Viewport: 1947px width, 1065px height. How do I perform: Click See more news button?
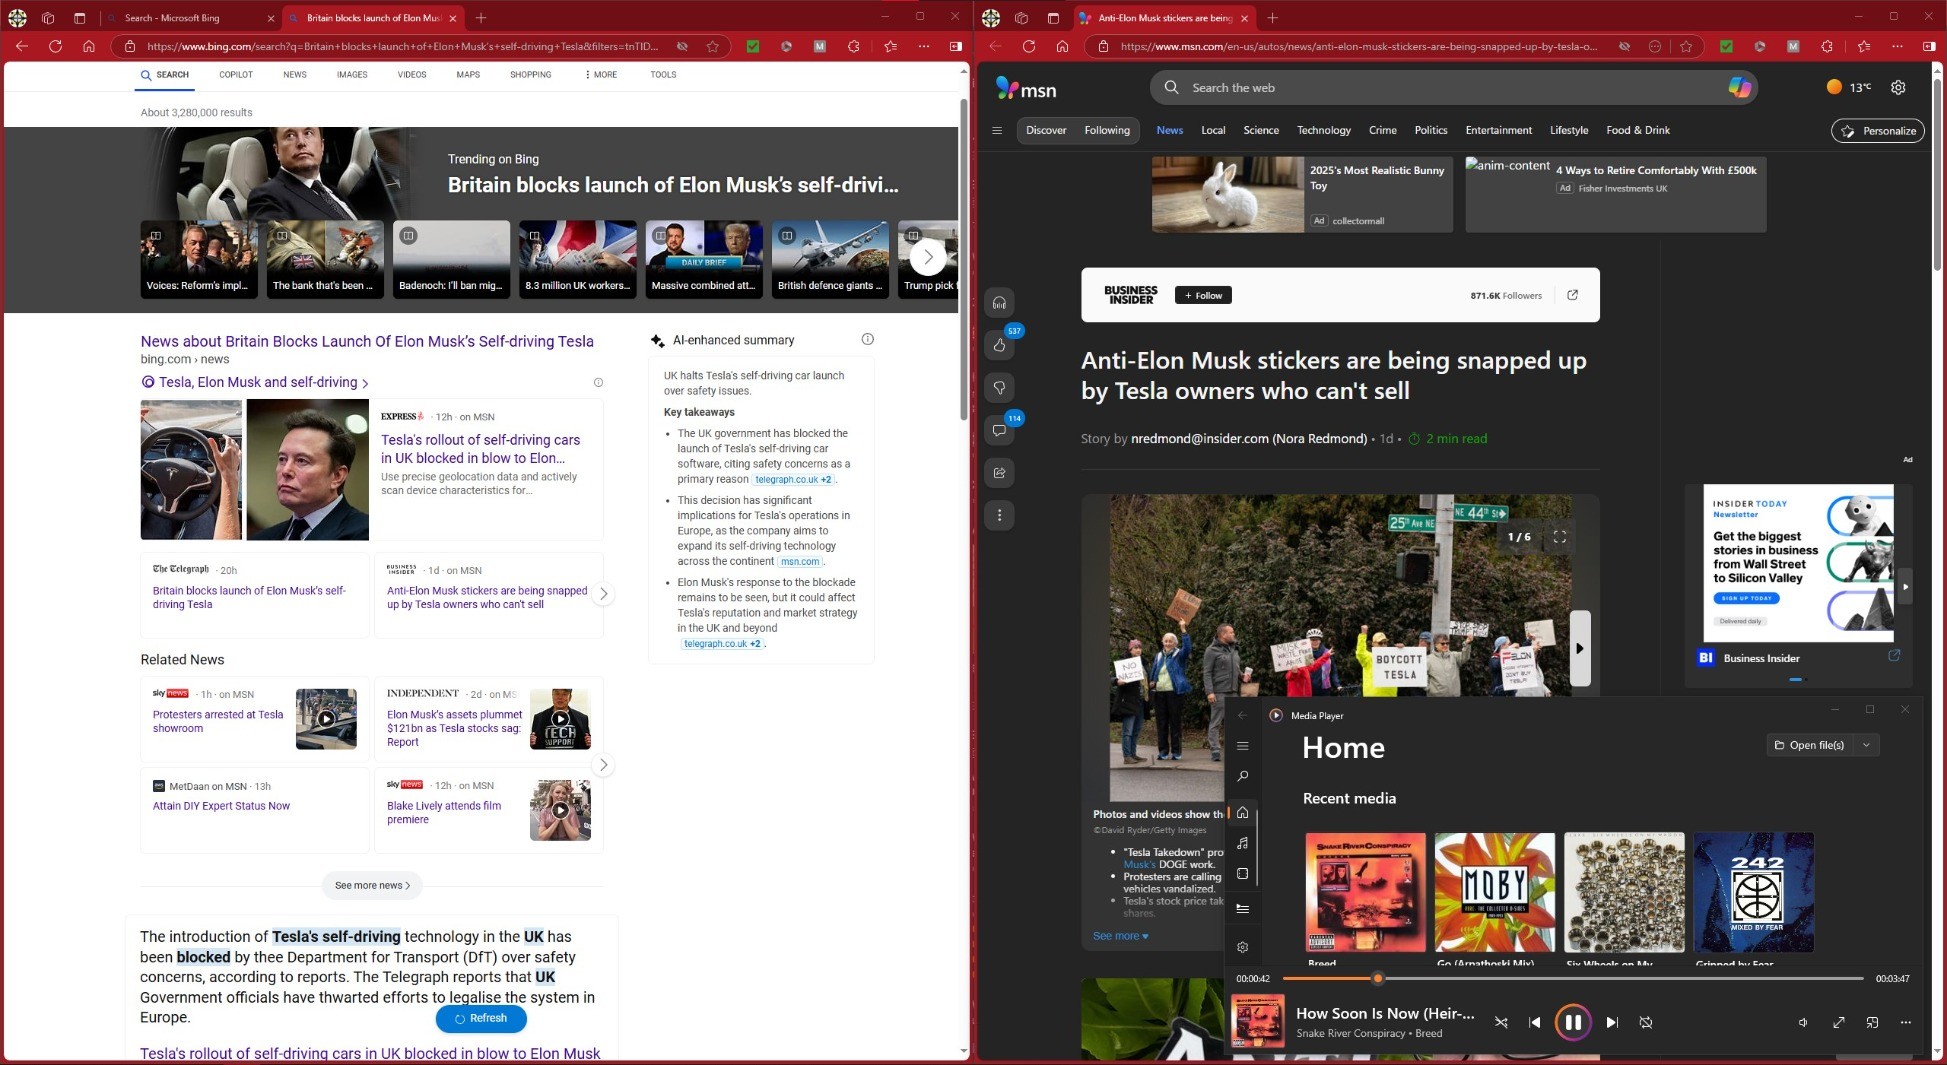click(x=372, y=885)
